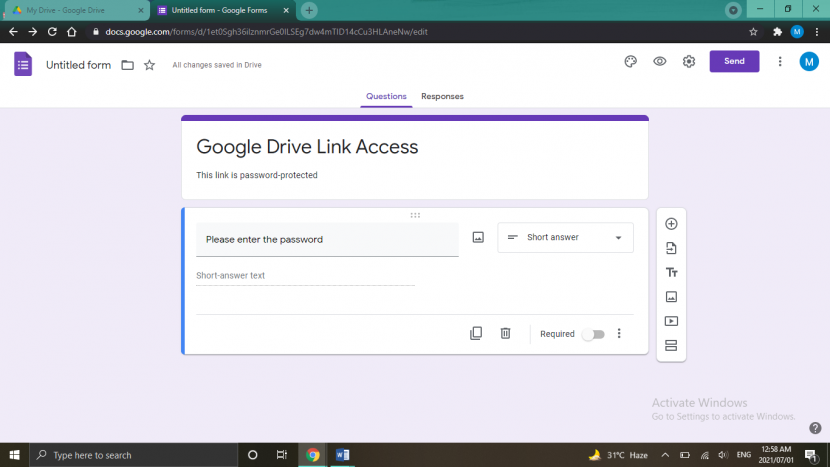This screenshot has width=830, height=467.
Task: Edit the form title Google Drive Link Access
Action: click(307, 147)
